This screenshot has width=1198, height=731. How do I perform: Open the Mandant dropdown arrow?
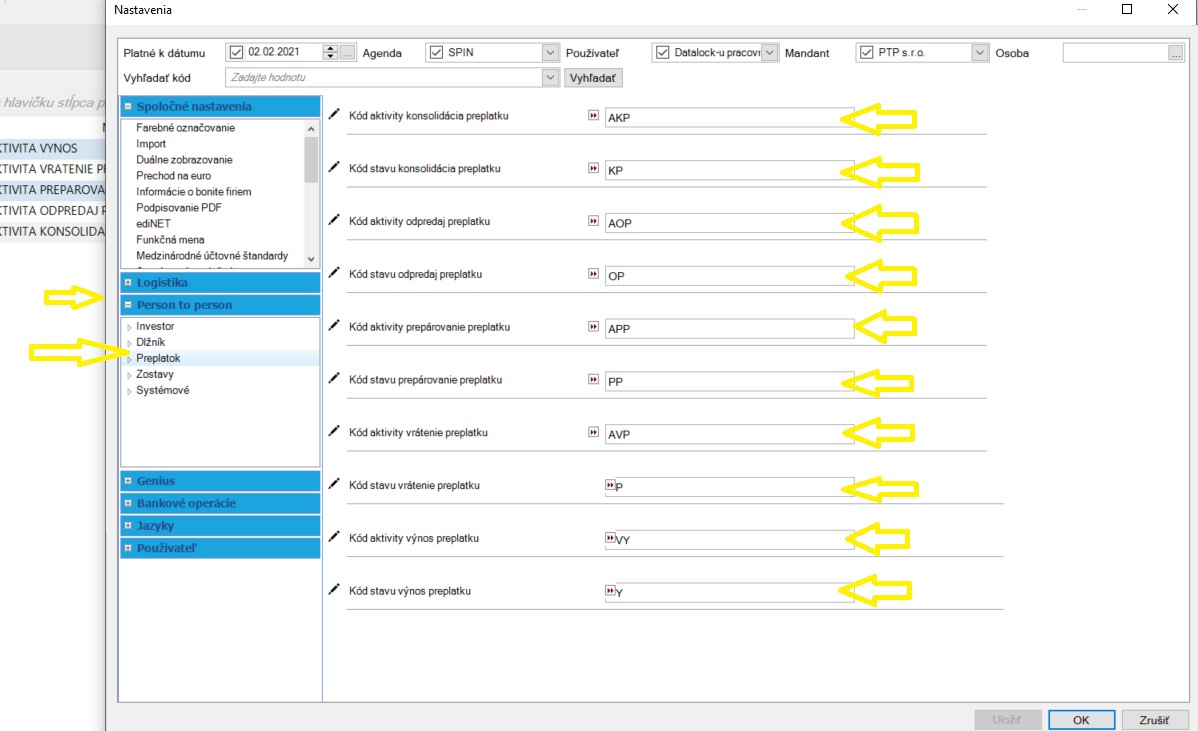[x=979, y=52]
